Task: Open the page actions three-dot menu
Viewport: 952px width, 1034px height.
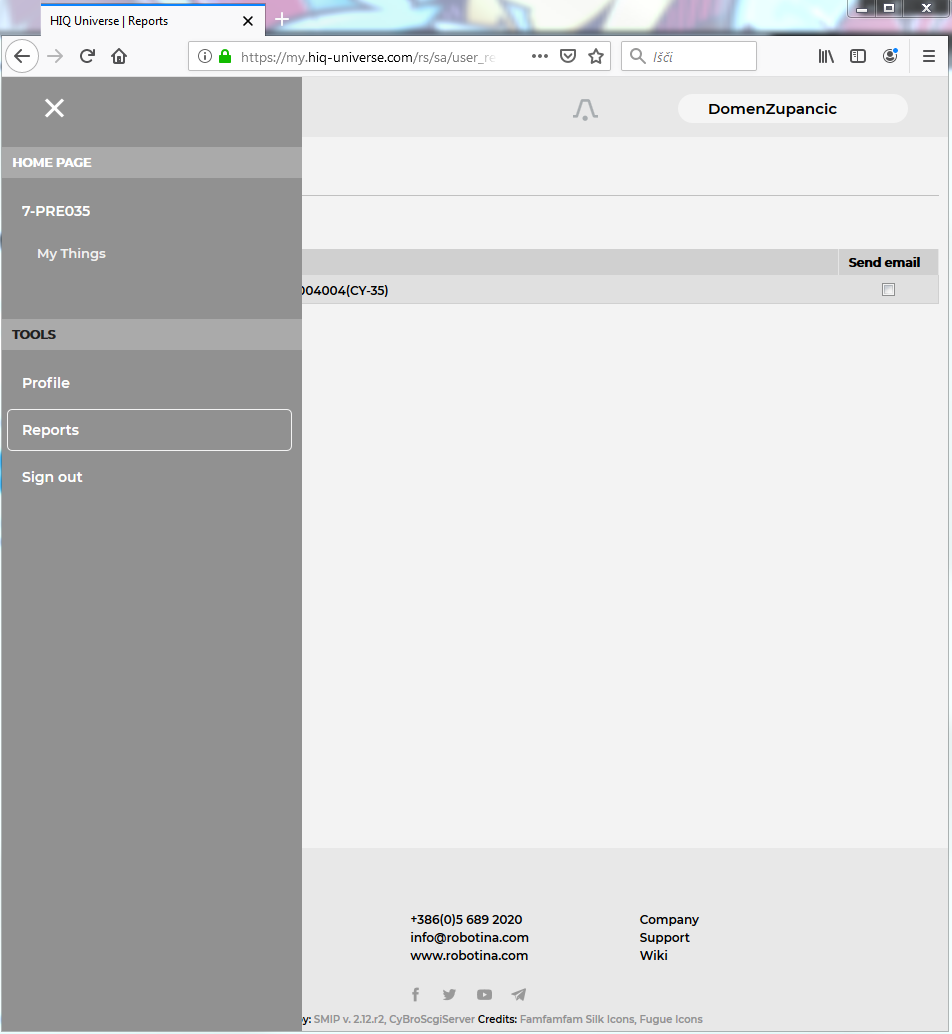Action: tap(540, 57)
